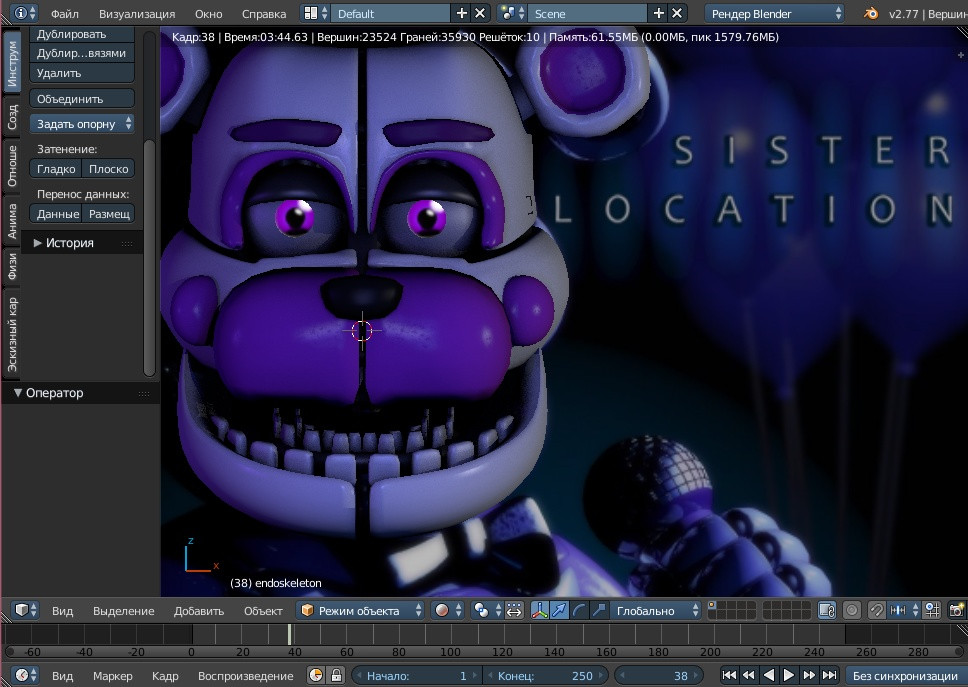Open the Задать опорну dropdown
Image resolution: width=968 pixels, height=687 pixels.
point(82,123)
